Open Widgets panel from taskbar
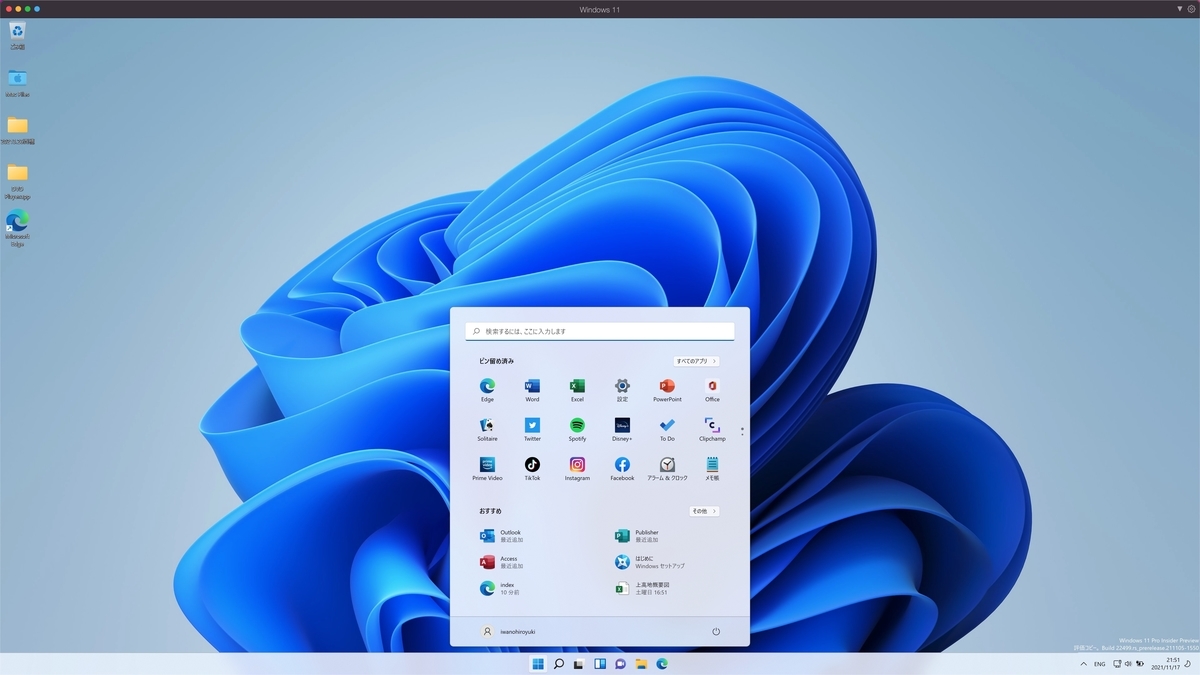 click(x=600, y=664)
